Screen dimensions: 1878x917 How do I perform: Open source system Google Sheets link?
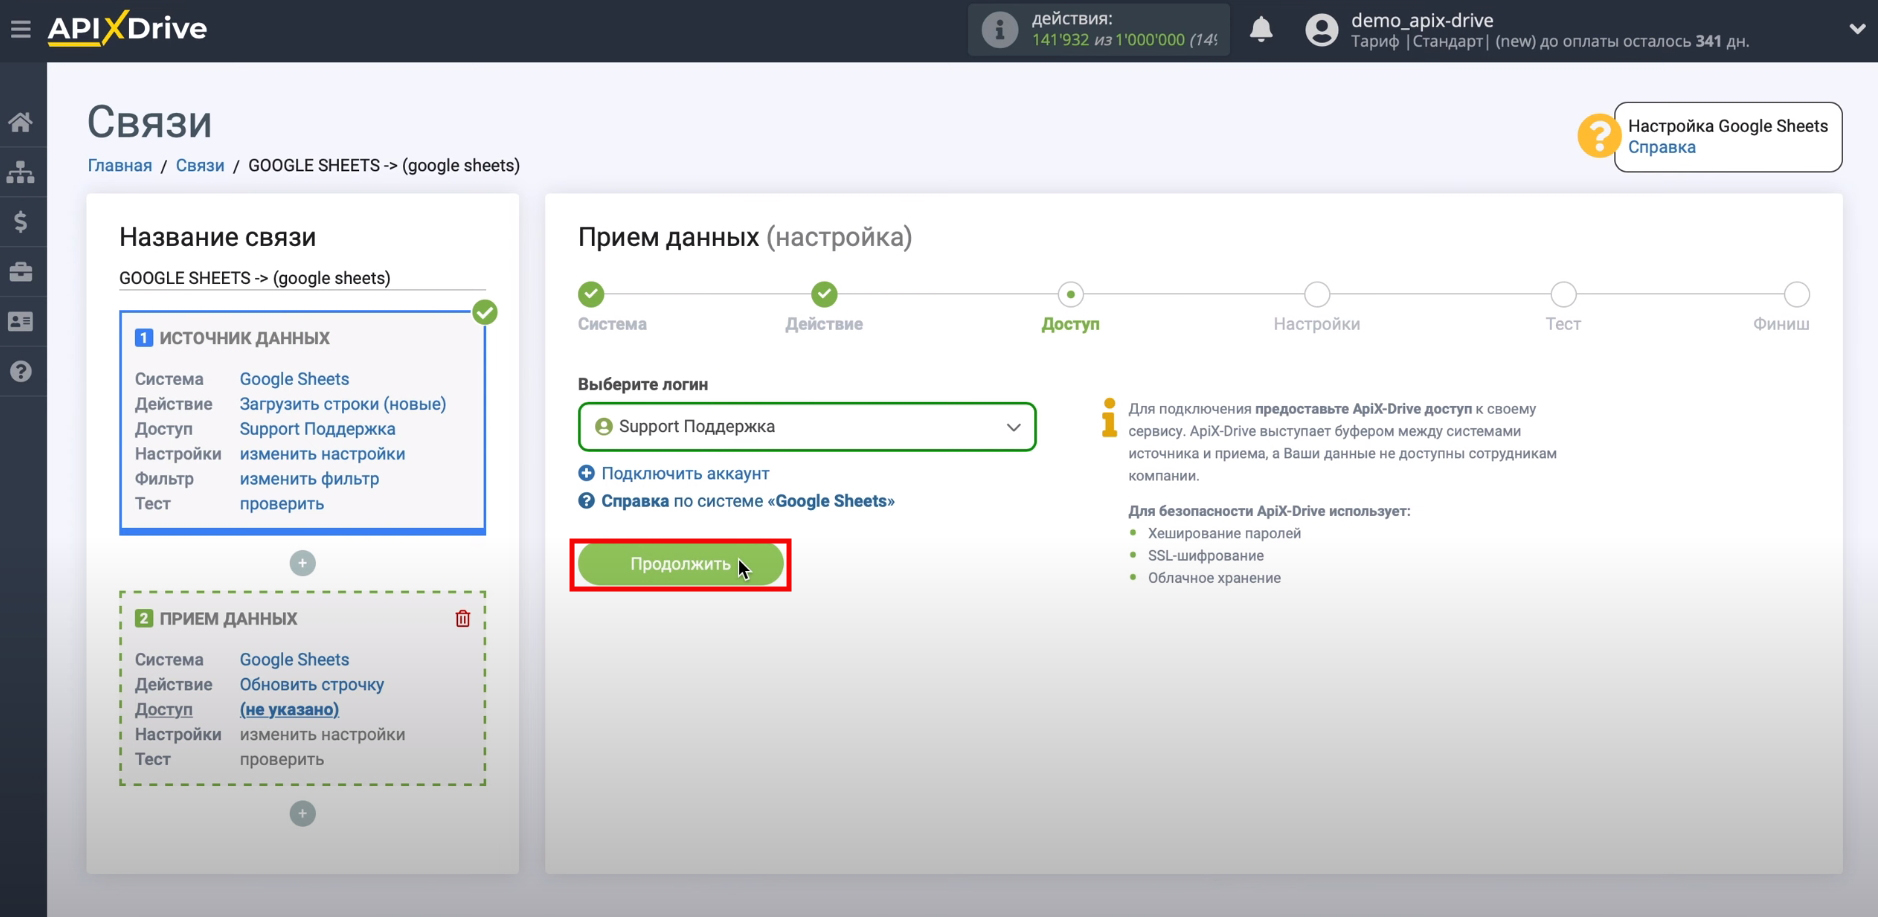(x=294, y=379)
